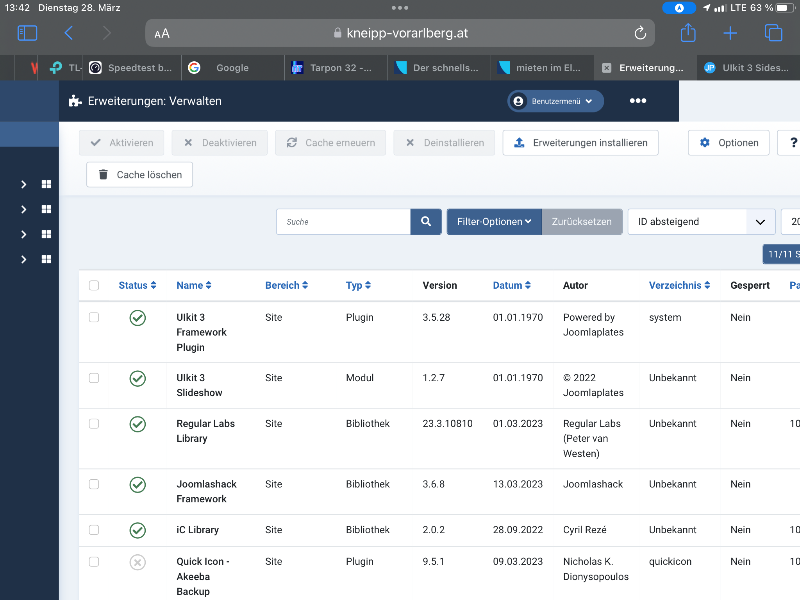Tap the Safari share icon
This screenshot has height=600, width=800.
tap(688, 33)
